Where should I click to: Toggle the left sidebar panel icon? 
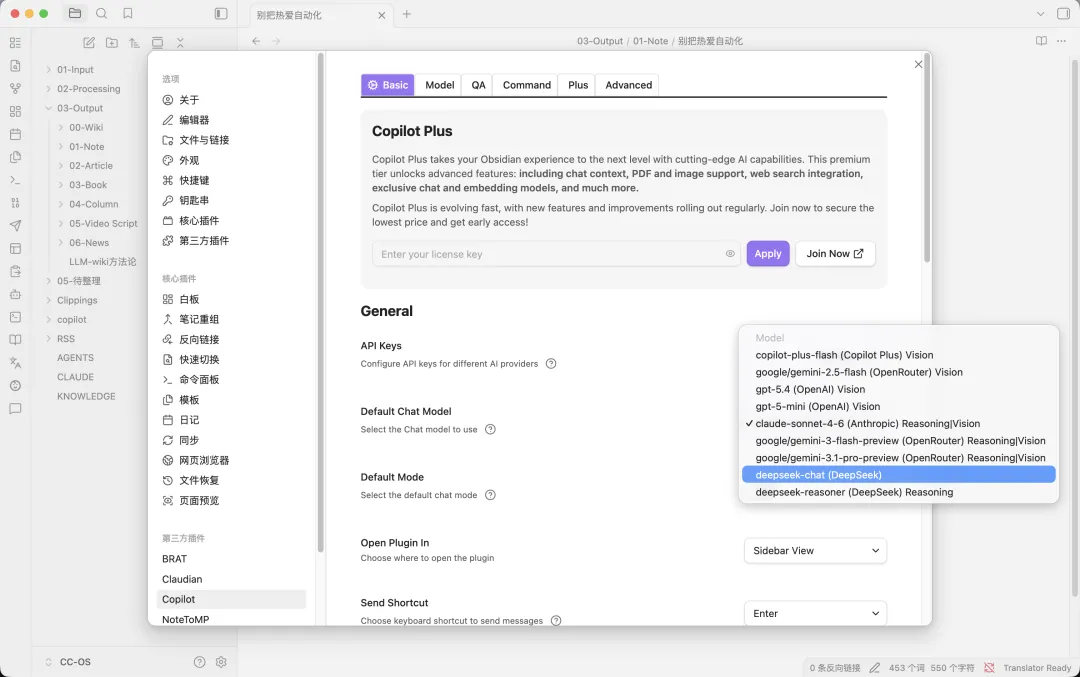click(221, 14)
